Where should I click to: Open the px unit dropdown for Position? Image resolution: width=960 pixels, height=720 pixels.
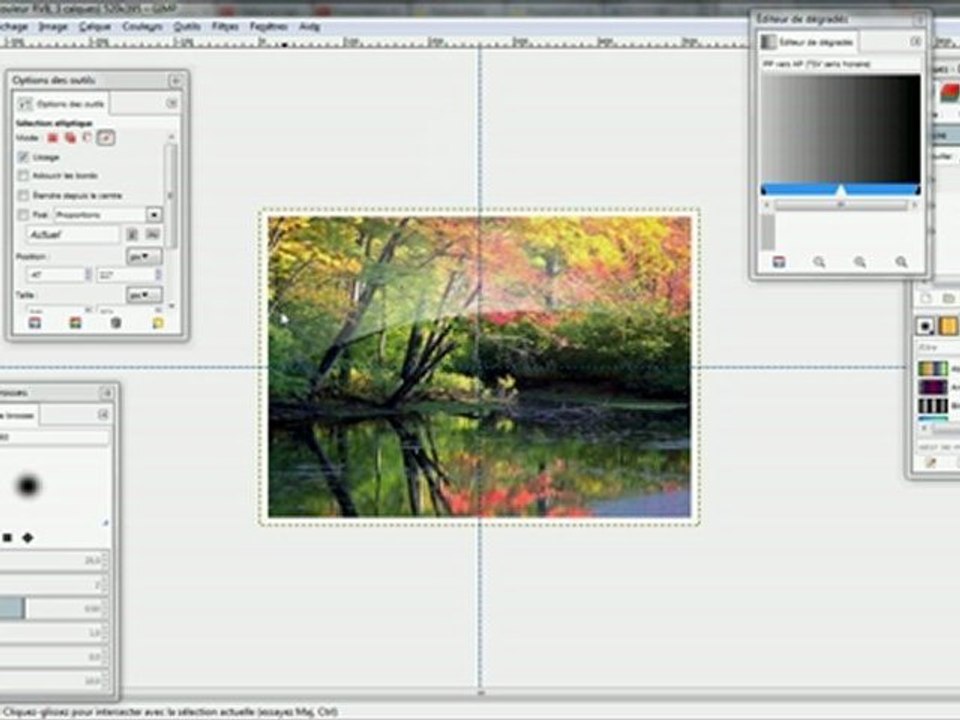[x=144, y=256]
